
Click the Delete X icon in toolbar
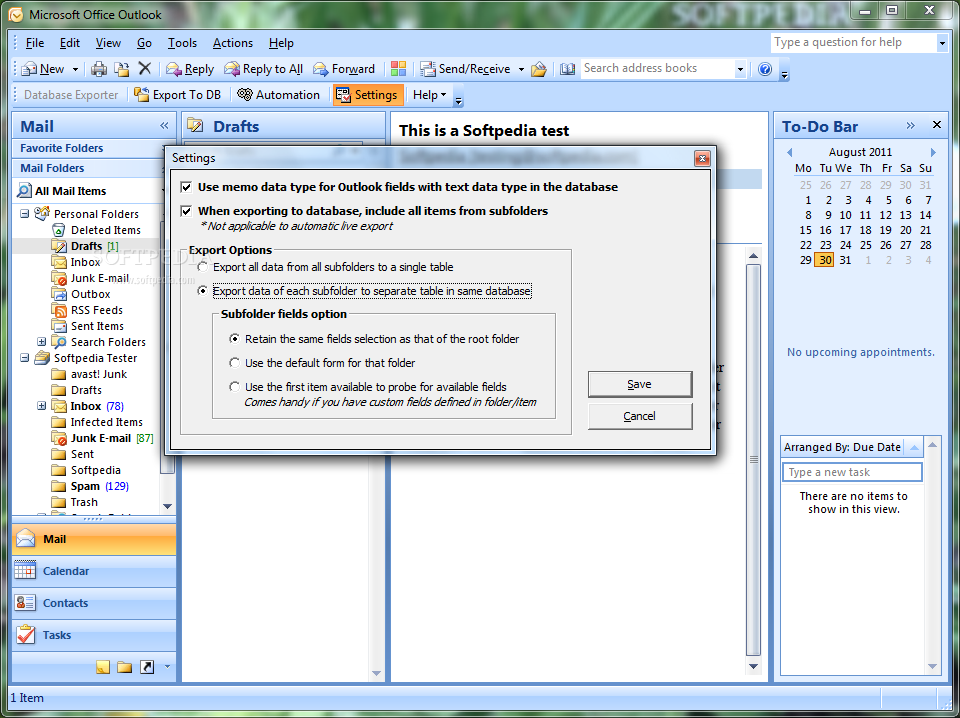tap(144, 68)
